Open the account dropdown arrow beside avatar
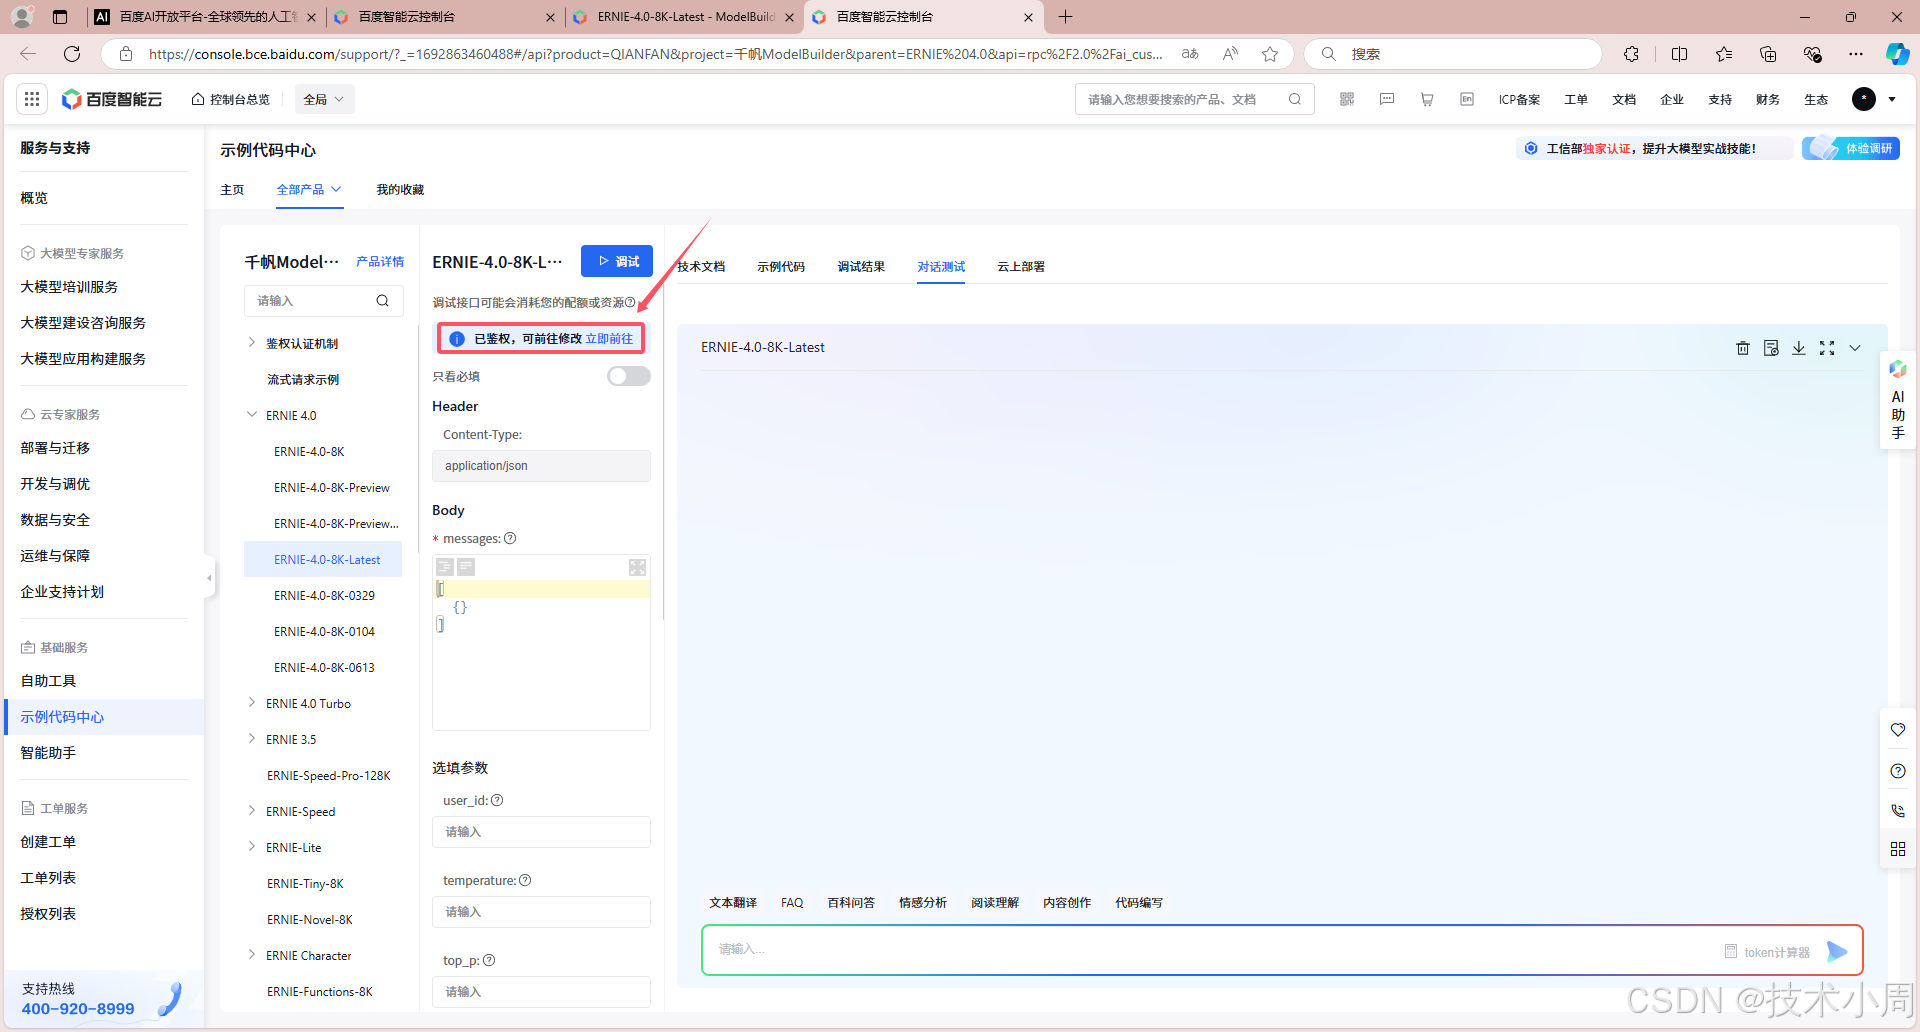The height and width of the screenshot is (1032, 1920). (x=1892, y=99)
